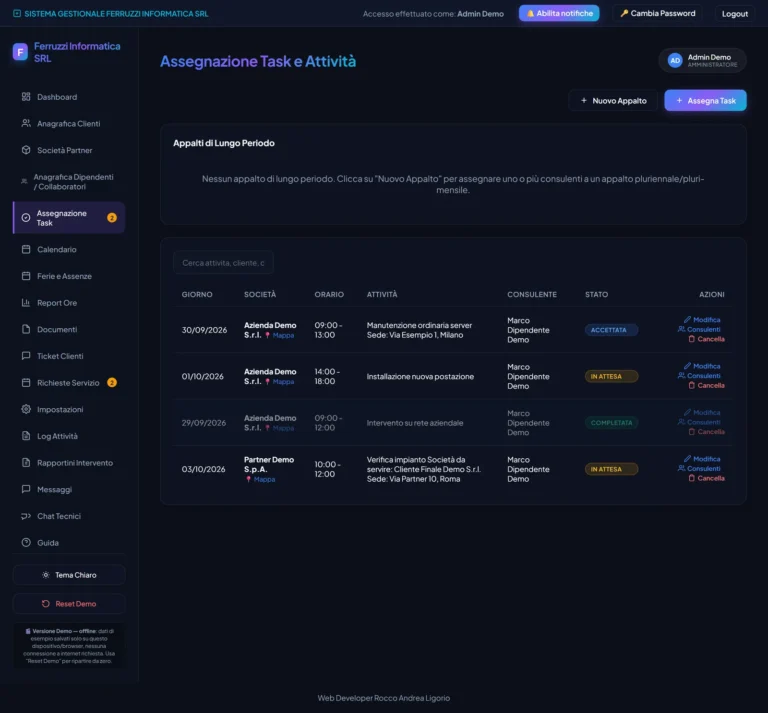
Task: Click the Admin Demo profile chip
Action: [702, 60]
